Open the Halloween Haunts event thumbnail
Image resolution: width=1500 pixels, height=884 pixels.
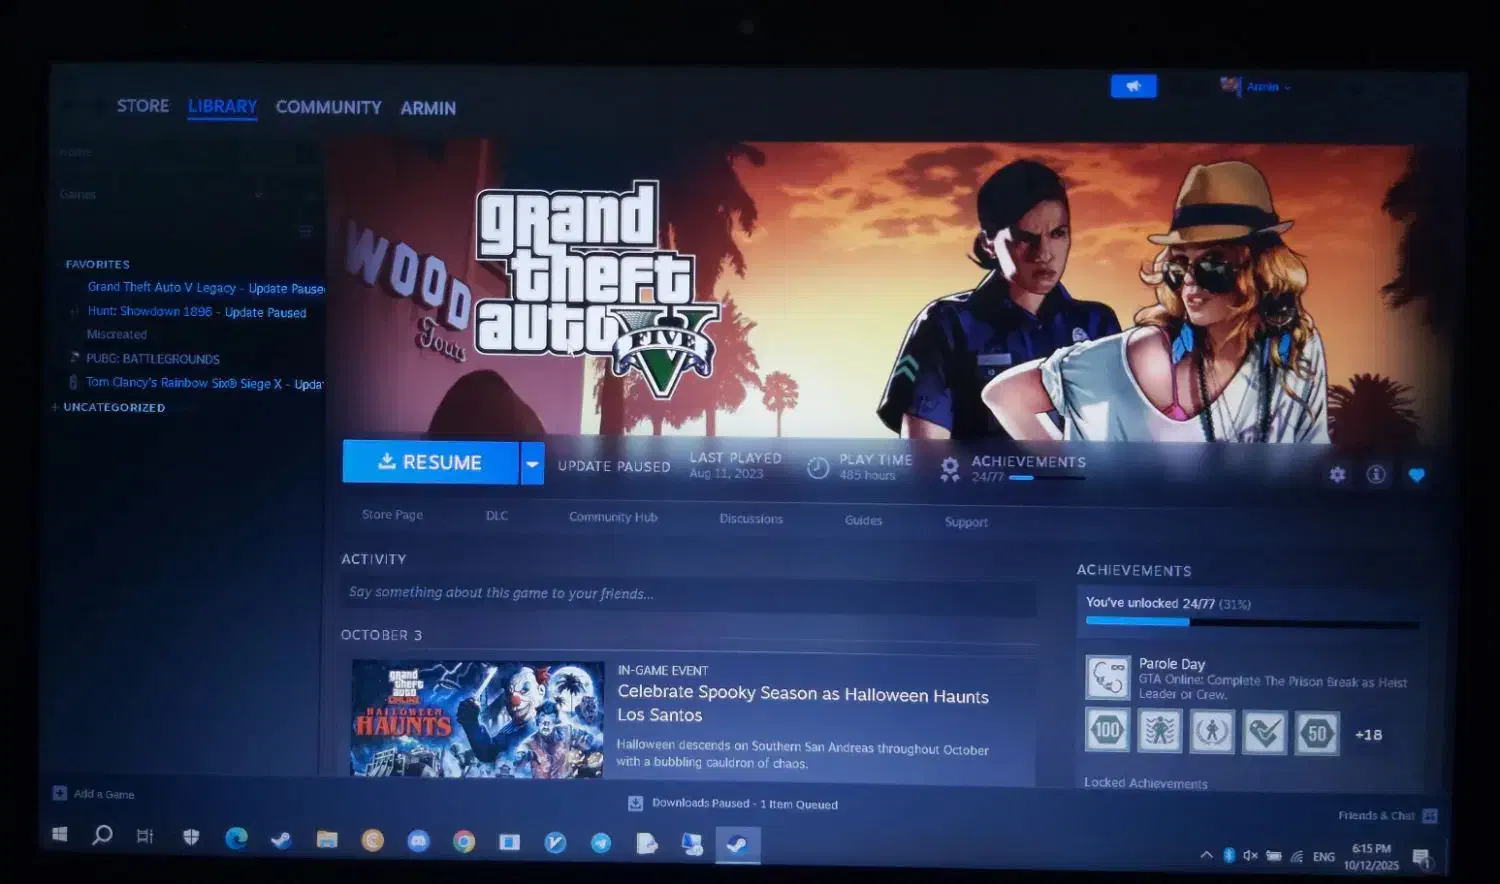click(478, 718)
